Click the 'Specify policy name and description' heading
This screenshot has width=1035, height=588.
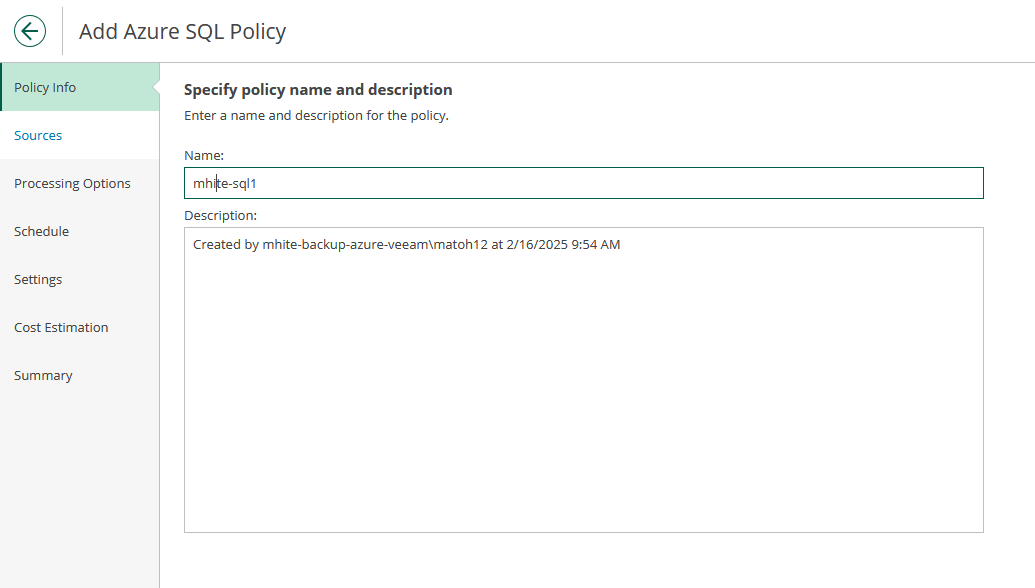(x=318, y=90)
